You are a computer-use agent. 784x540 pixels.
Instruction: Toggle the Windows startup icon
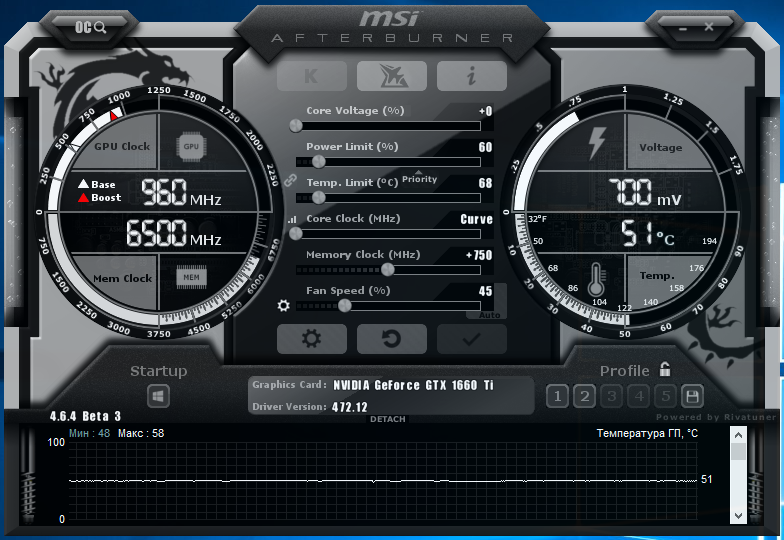158,397
